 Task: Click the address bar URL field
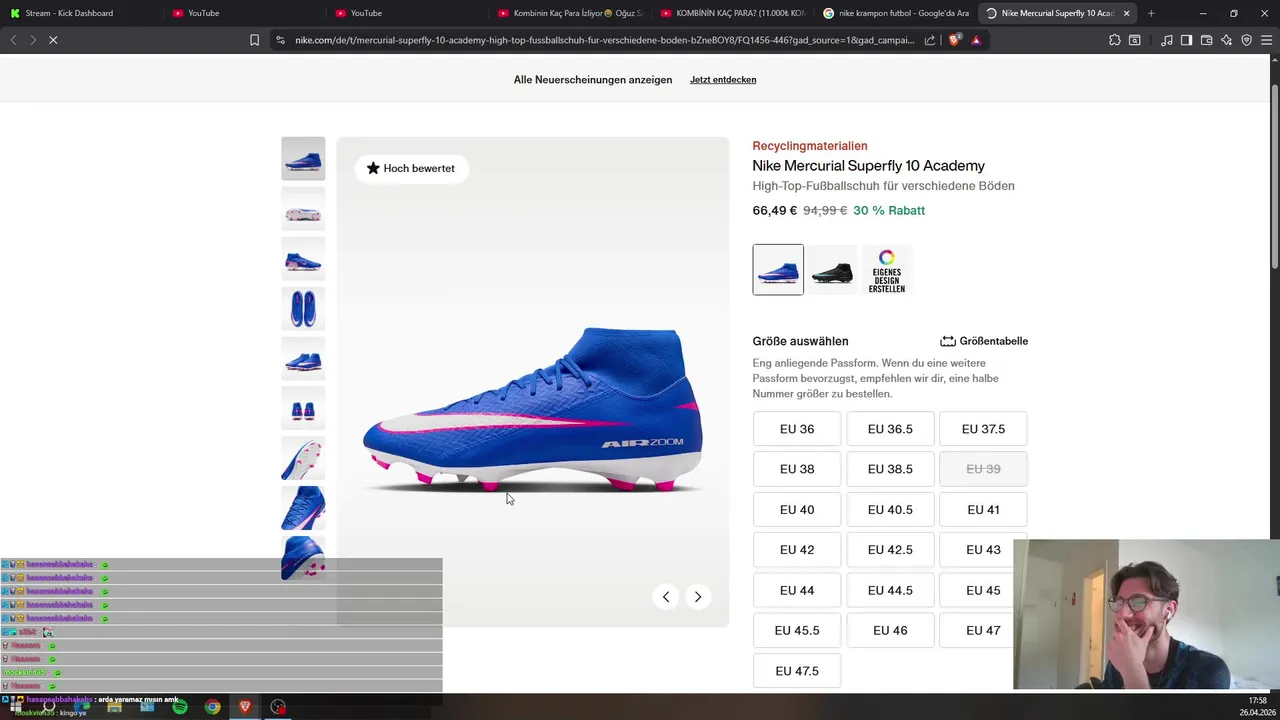(605, 40)
